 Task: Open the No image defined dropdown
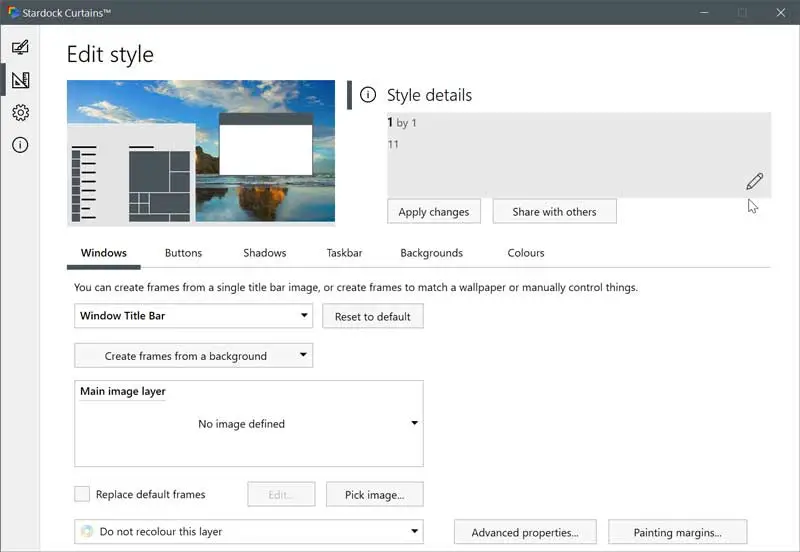click(249, 423)
